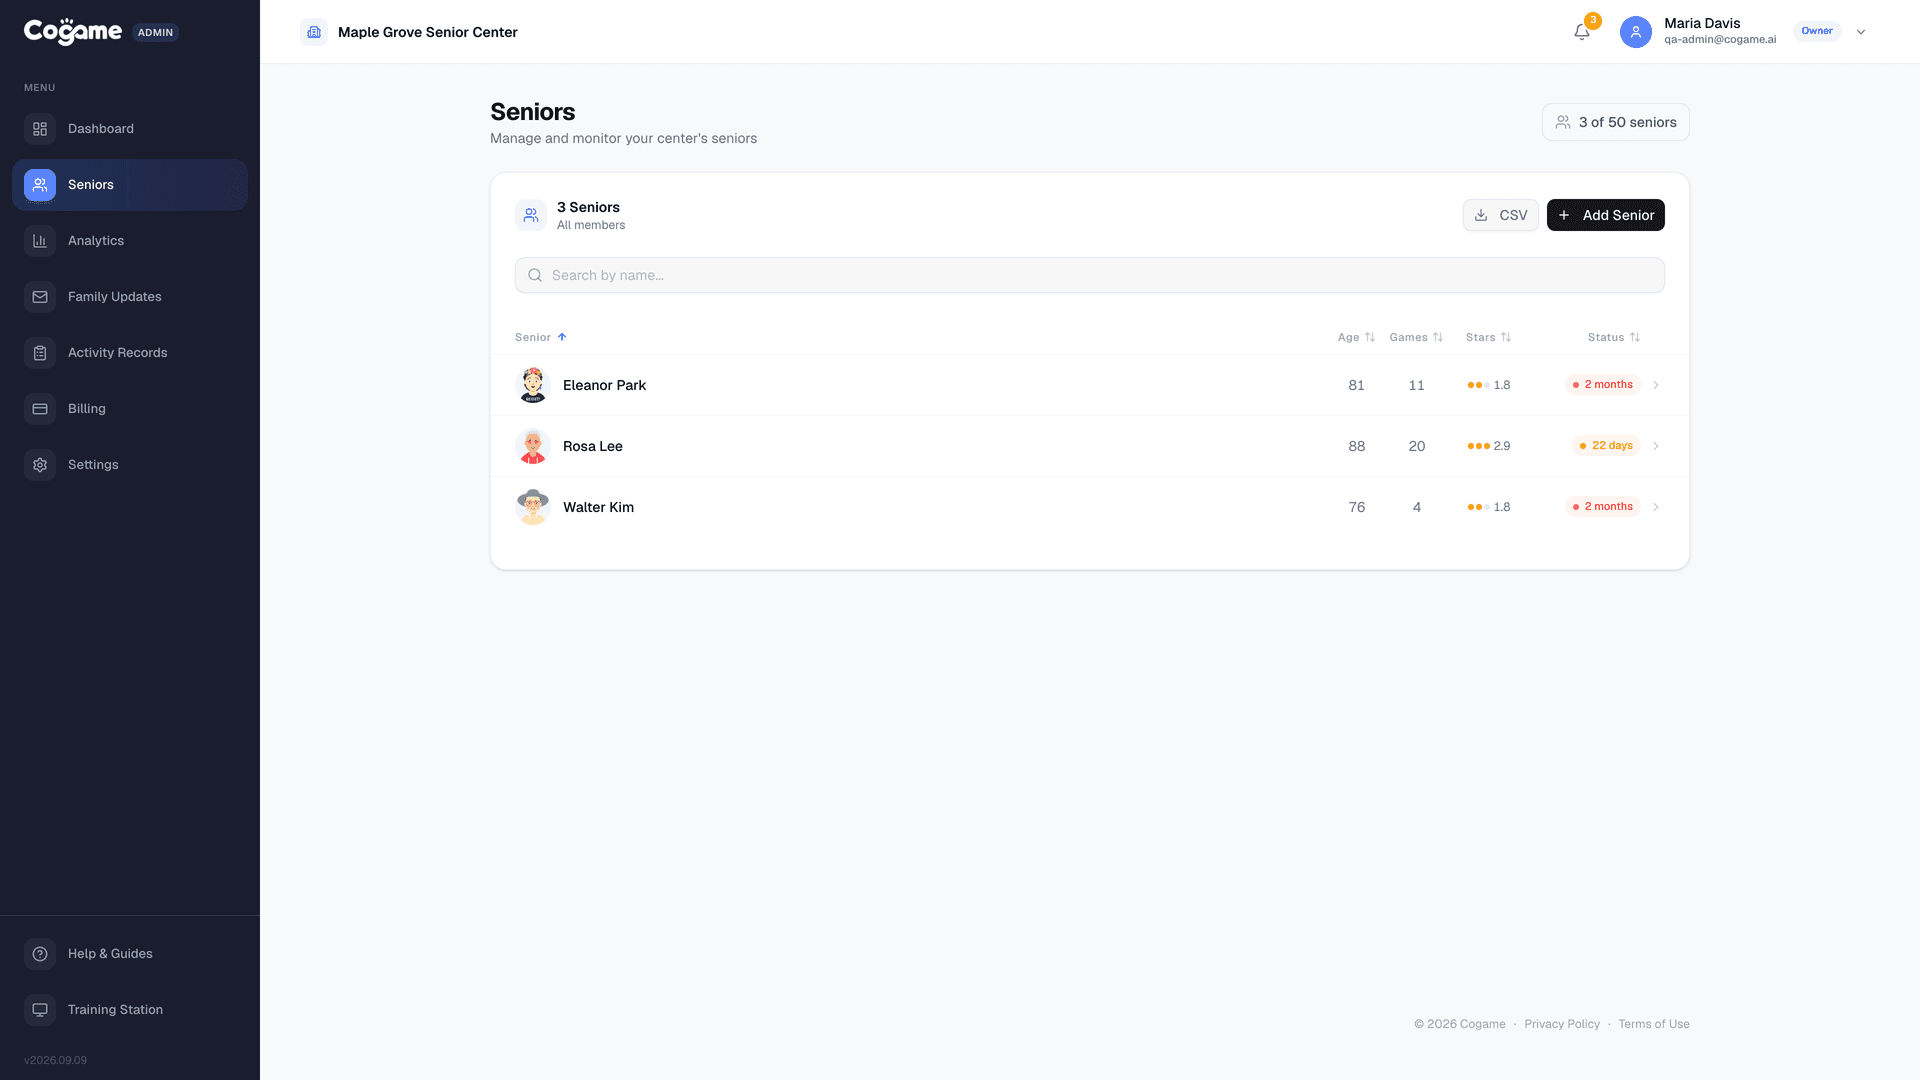This screenshot has width=1920, height=1080.
Task: Click the Settings gear icon
Action: click(40, 465)
